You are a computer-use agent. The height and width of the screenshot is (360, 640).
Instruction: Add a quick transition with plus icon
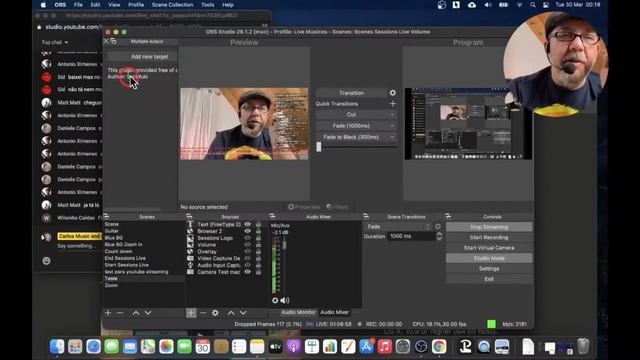393,104
